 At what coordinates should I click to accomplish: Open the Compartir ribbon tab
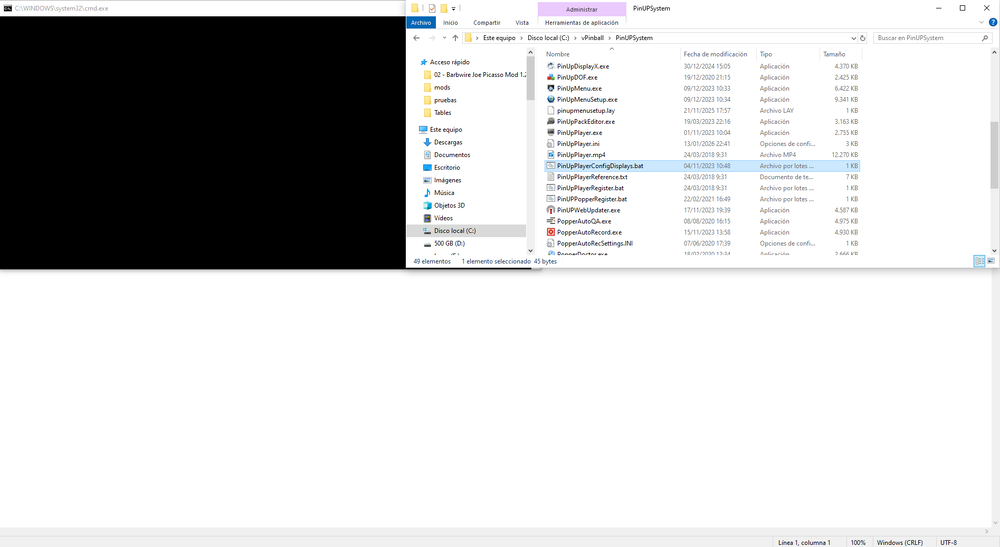[x=487, y=22]
